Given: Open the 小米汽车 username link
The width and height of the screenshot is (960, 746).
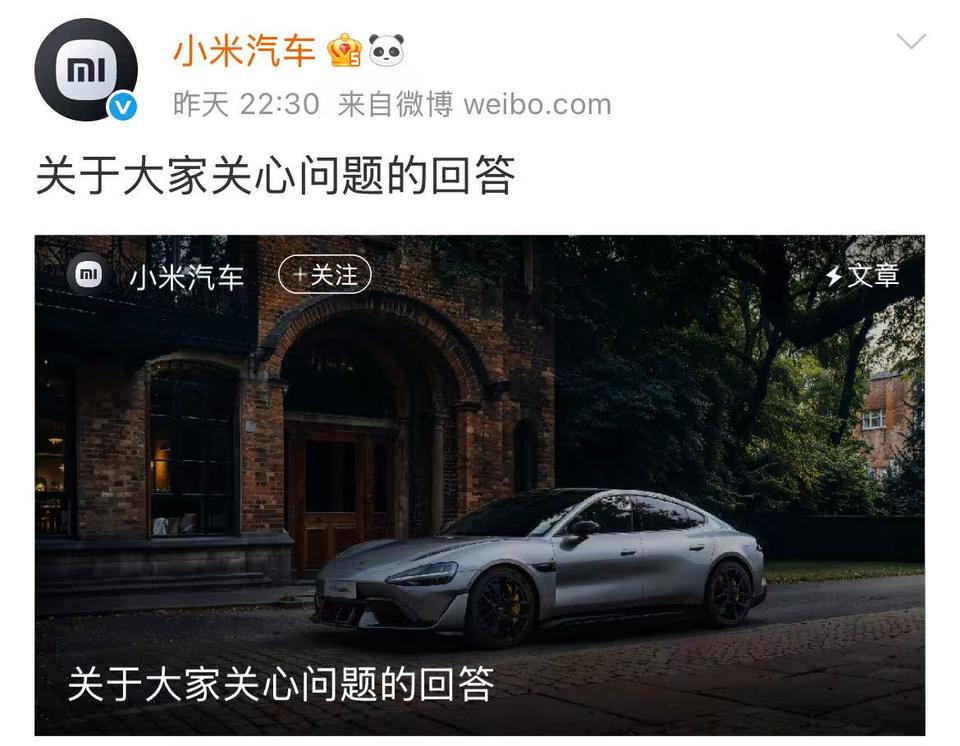Looking at the screenshot, I should 244,50.
